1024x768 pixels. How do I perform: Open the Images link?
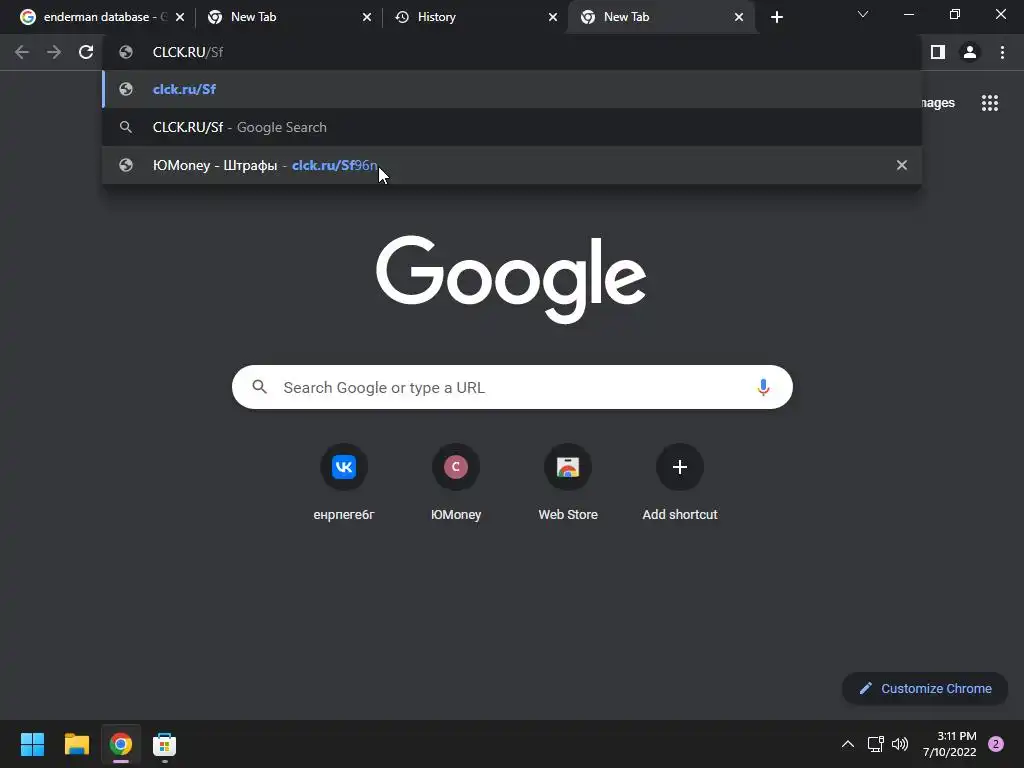pos(938,103)
